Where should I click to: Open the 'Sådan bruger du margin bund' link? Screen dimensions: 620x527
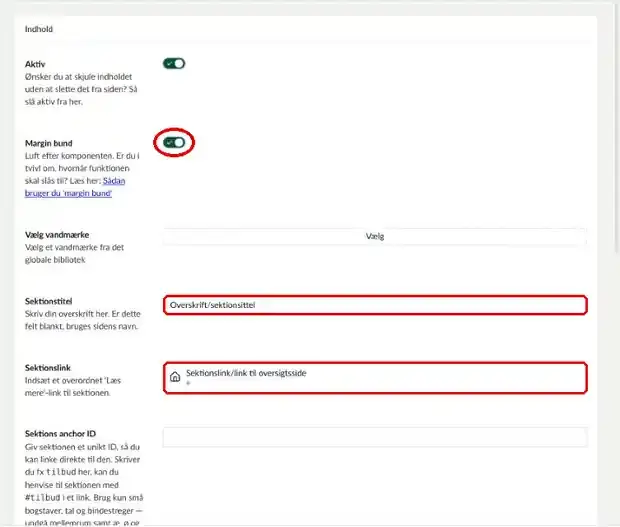[x=75, y=187]
